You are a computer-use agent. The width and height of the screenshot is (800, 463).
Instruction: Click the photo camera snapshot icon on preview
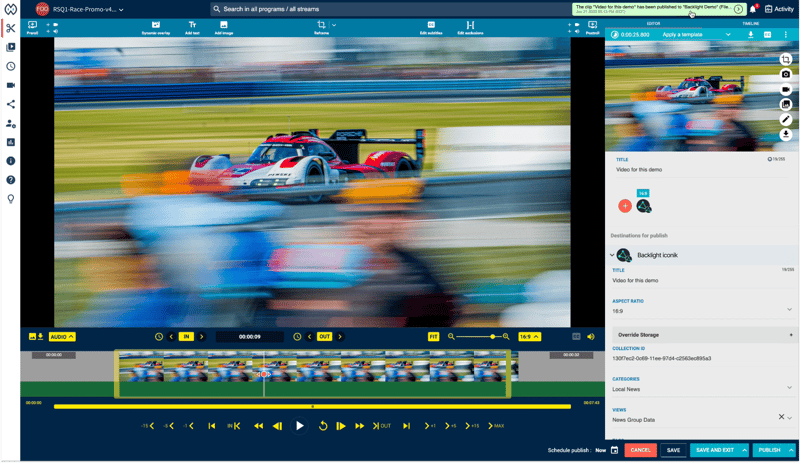pyautogui.click(x=786, y=74)
